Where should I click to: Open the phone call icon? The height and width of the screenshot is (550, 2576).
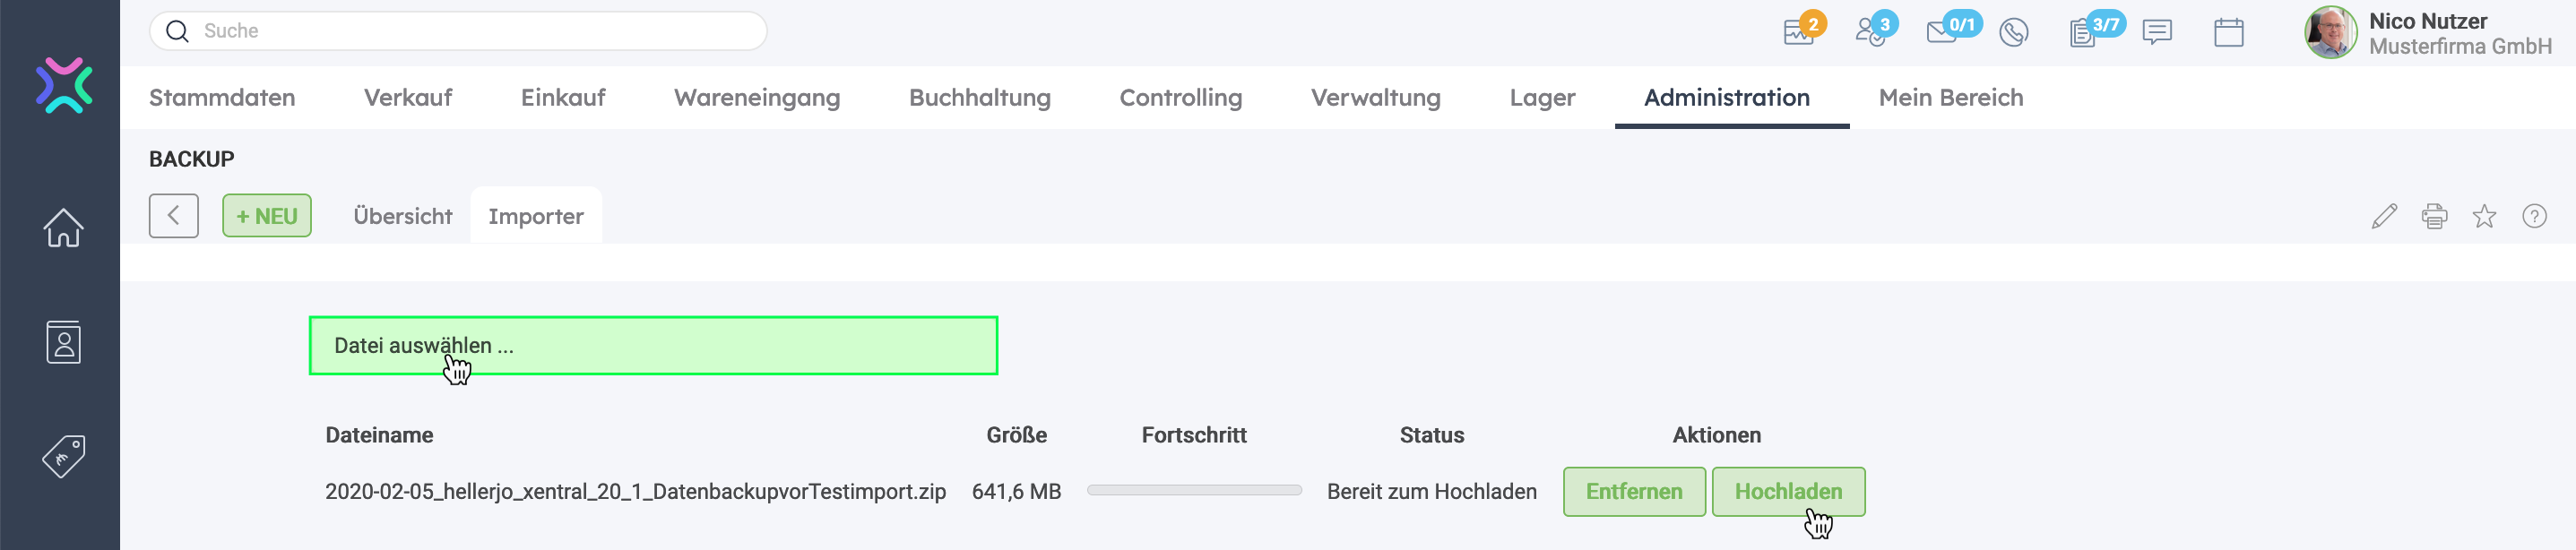point(2013,33)
